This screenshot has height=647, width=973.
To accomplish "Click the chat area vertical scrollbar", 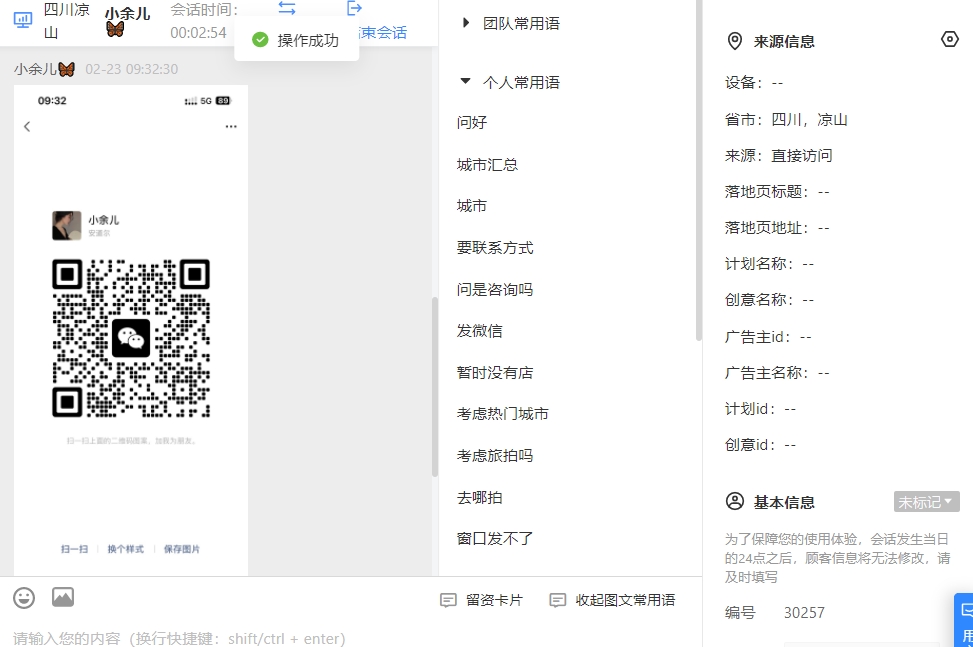I will coord(435,386).
